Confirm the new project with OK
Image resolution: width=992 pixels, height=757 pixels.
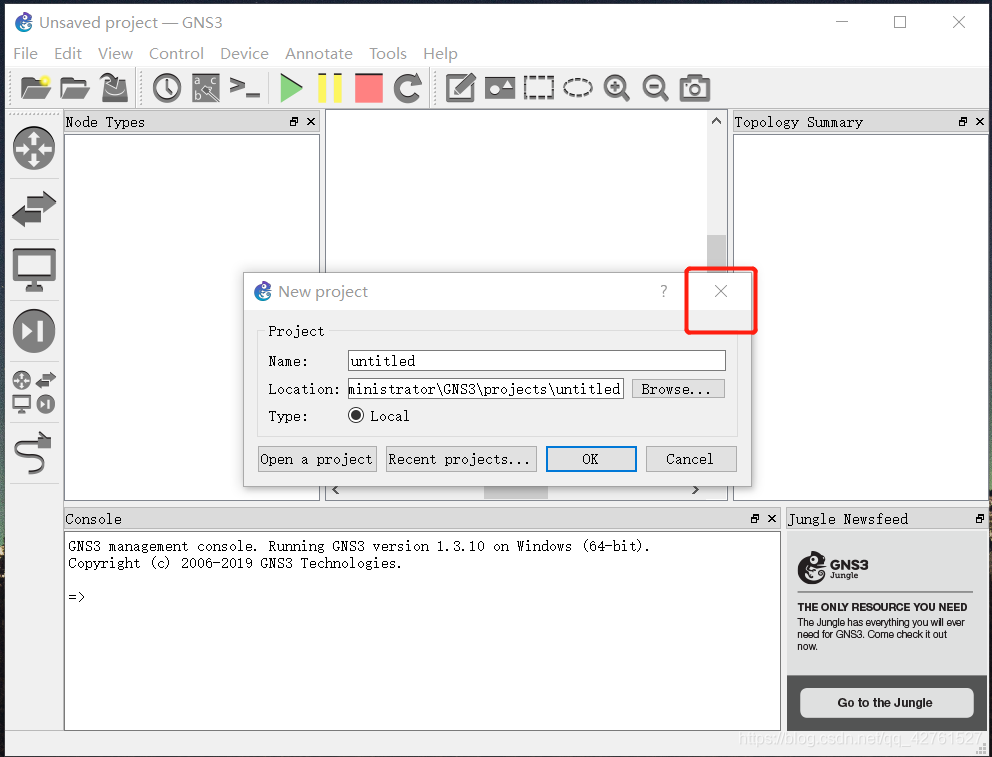point(591,459)
